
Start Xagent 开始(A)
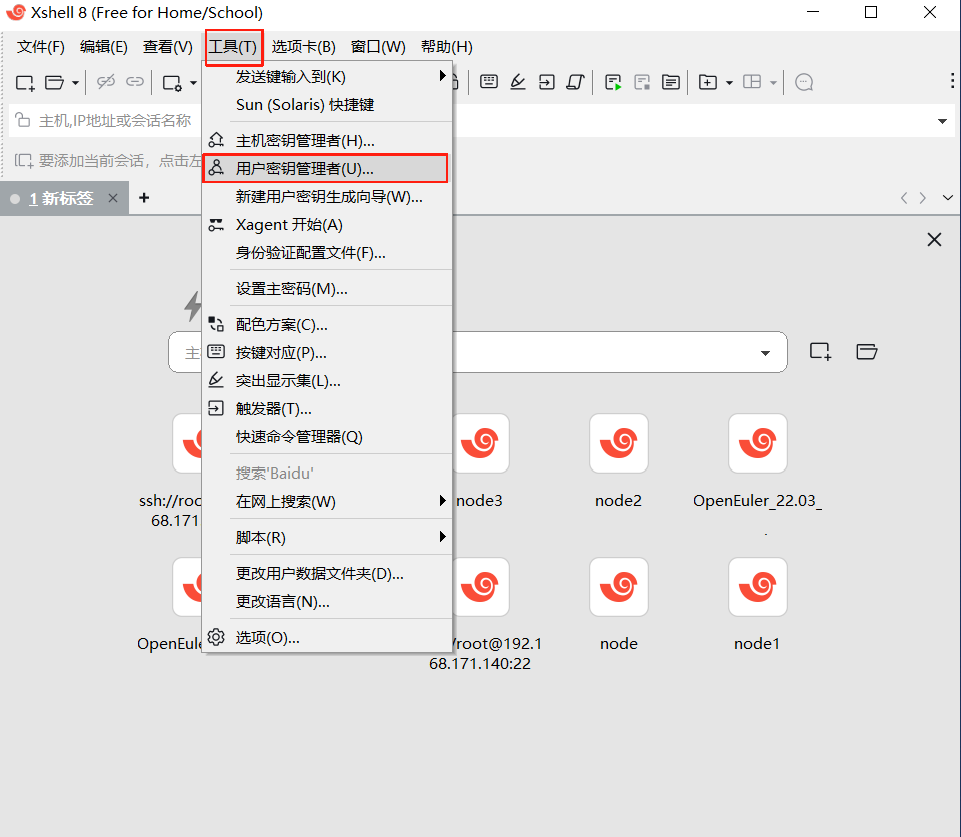327,225
